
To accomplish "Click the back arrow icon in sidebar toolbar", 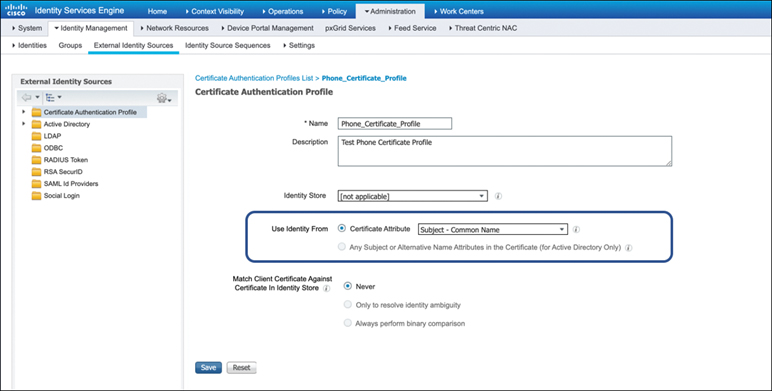I will click(27, 98).
